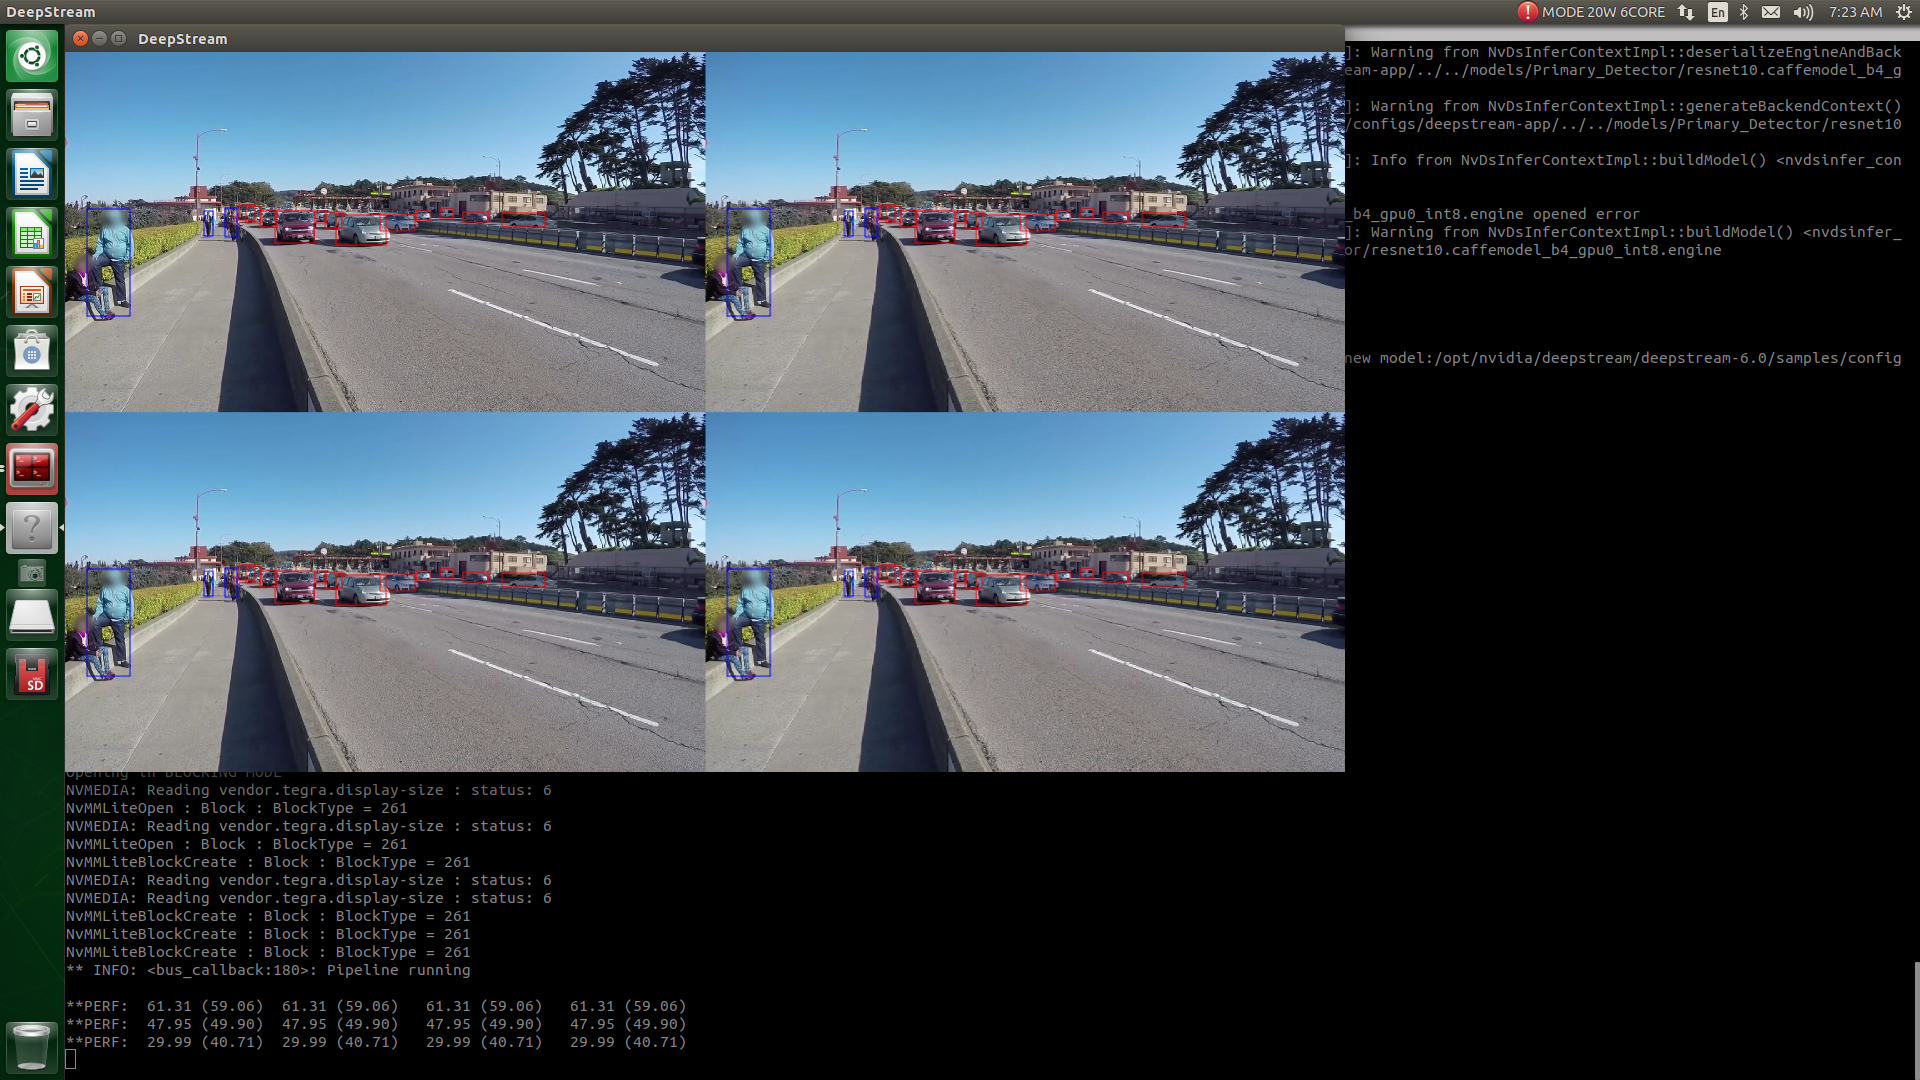Switch to the red terminal workspace icon
Image resolution: width=1920 pixels, height=1080 pixels.
[32, 468]
